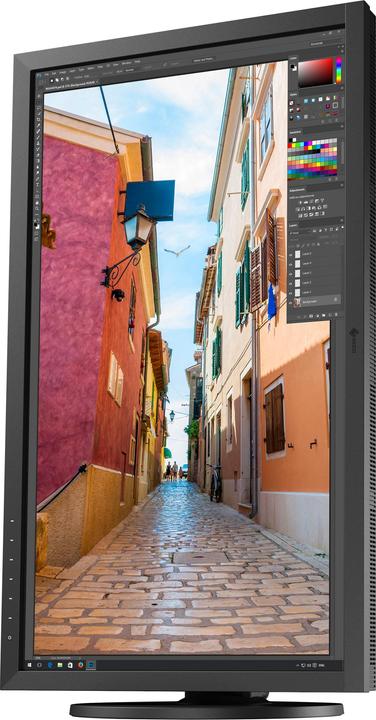Viewport: 376px width, 720px height.
Task: Click the lock icon on Background layer
Action: point(336,299)
